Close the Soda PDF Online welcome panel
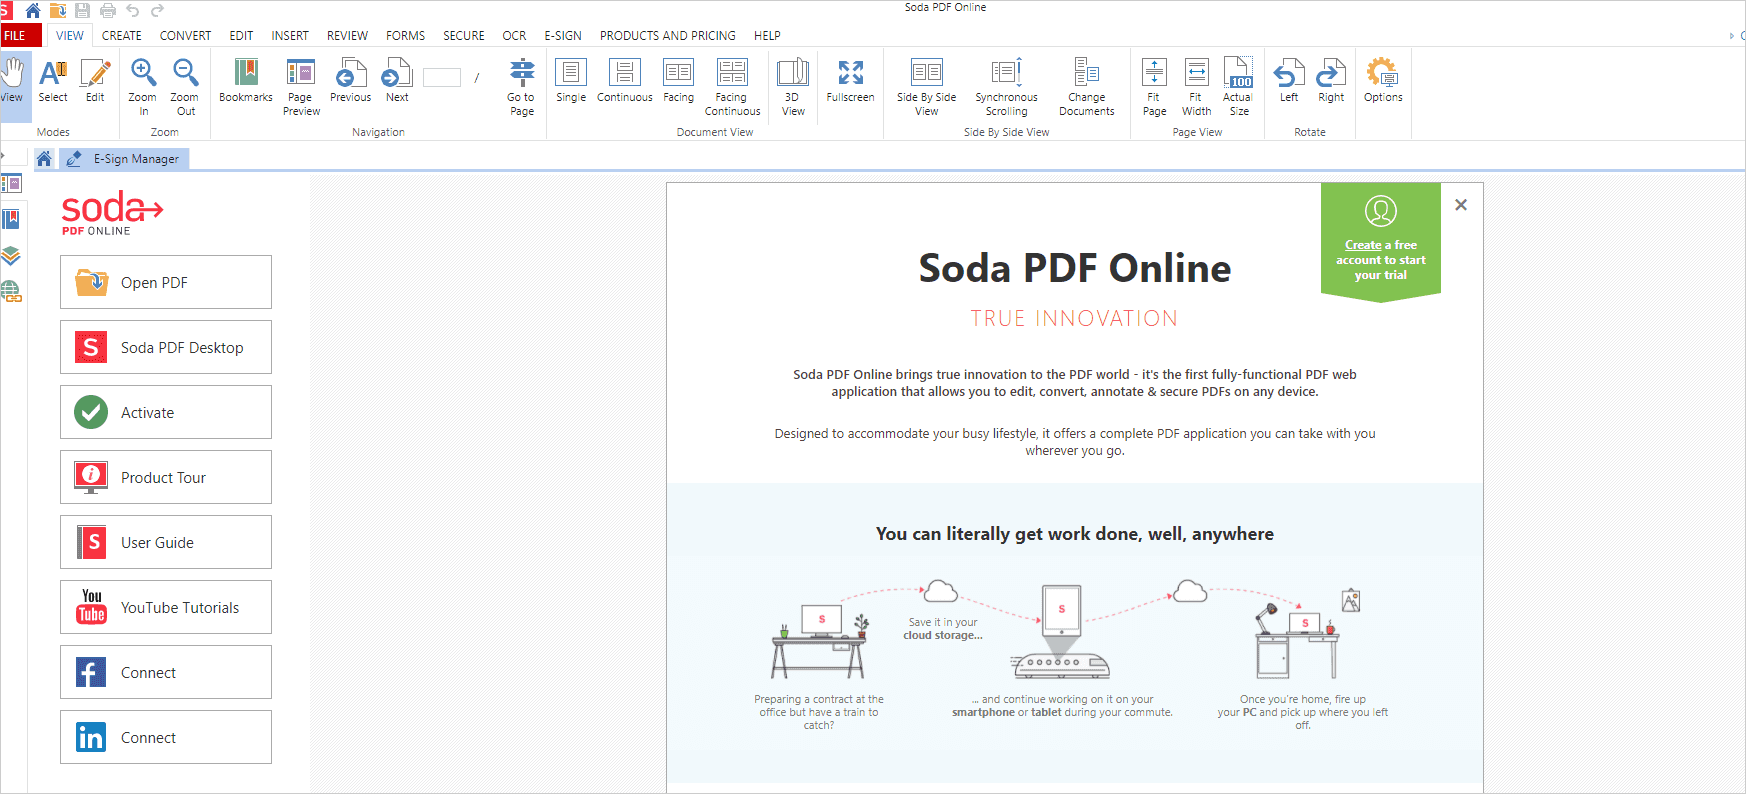 (1461, 205)
